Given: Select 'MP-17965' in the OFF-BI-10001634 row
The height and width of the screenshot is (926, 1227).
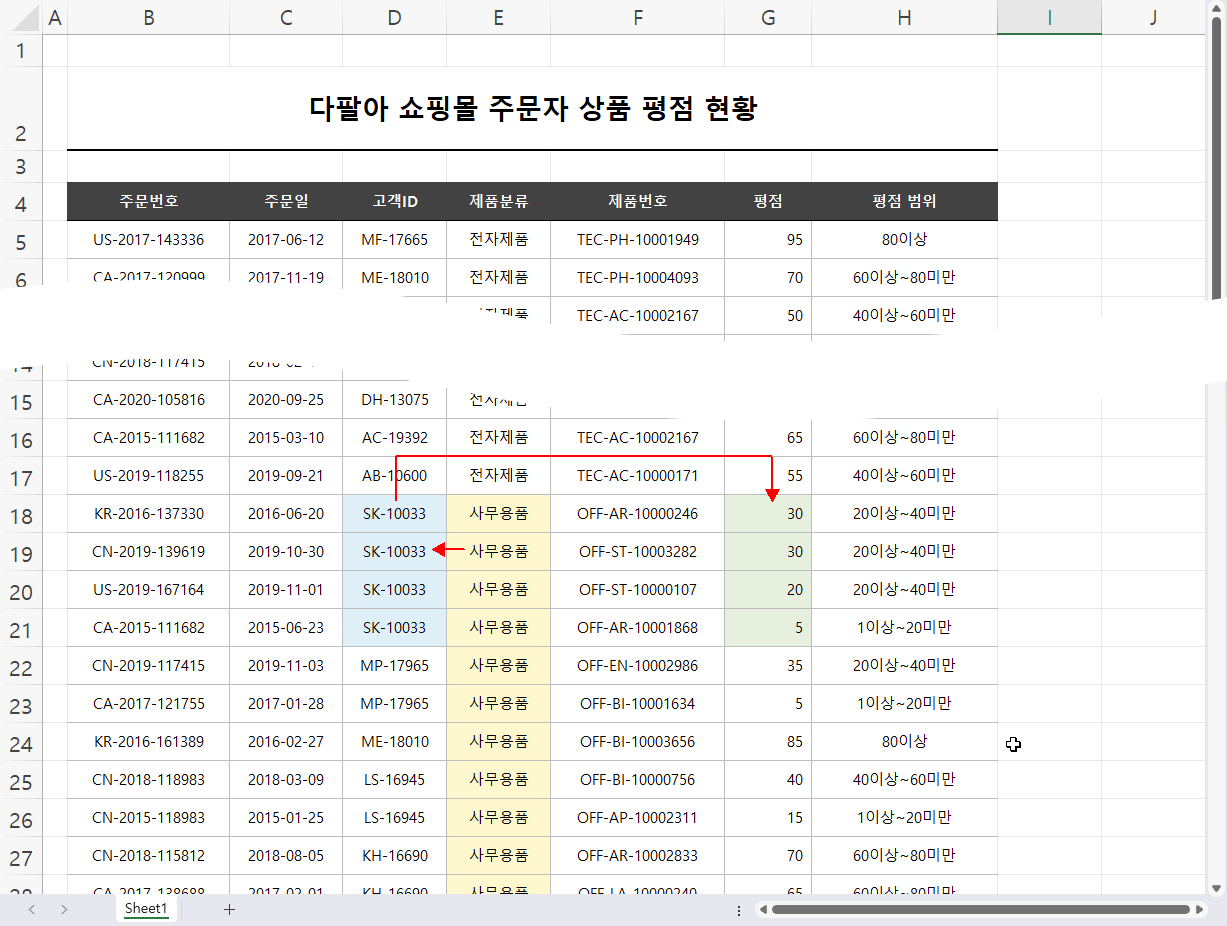Looking at the screenshot, I should click(x=394, y=704).
